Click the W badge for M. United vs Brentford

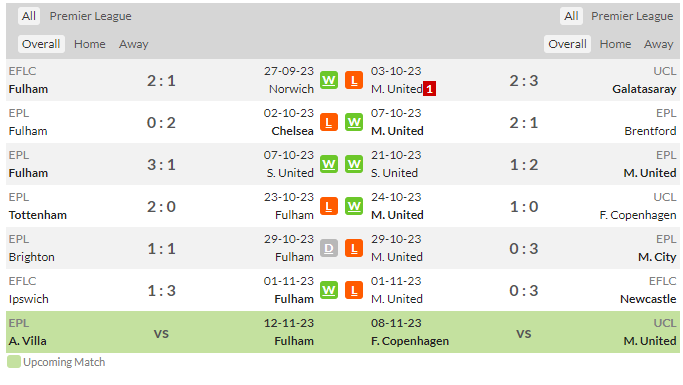(x=354, y=122)
